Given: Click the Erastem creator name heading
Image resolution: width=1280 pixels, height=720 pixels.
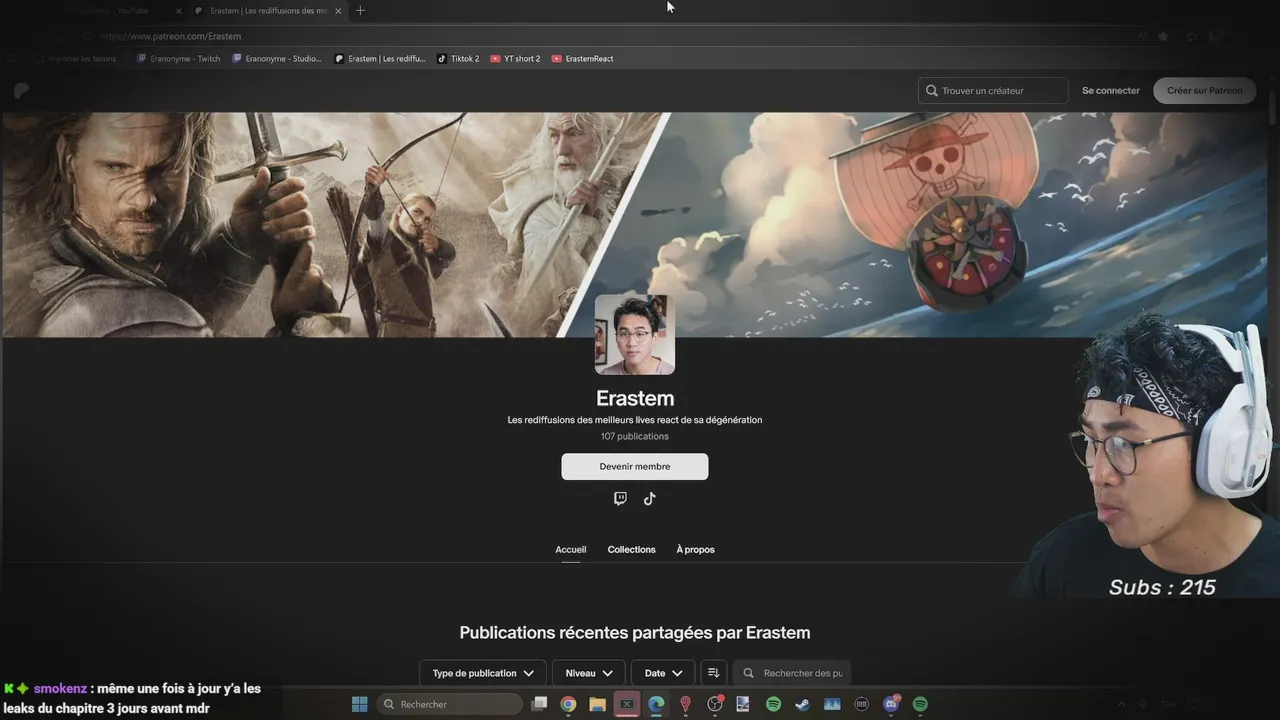Looking at the screenshot, I should (x=635, y=398).
